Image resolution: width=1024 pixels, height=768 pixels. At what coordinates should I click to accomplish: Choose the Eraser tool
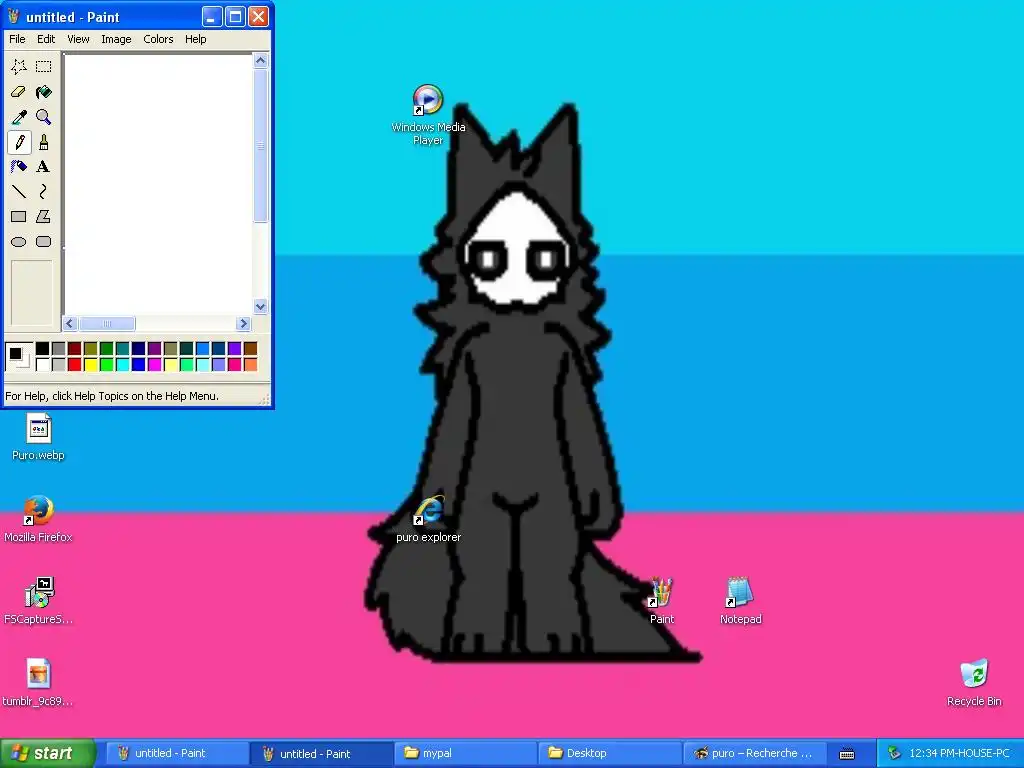pos(19,92)
